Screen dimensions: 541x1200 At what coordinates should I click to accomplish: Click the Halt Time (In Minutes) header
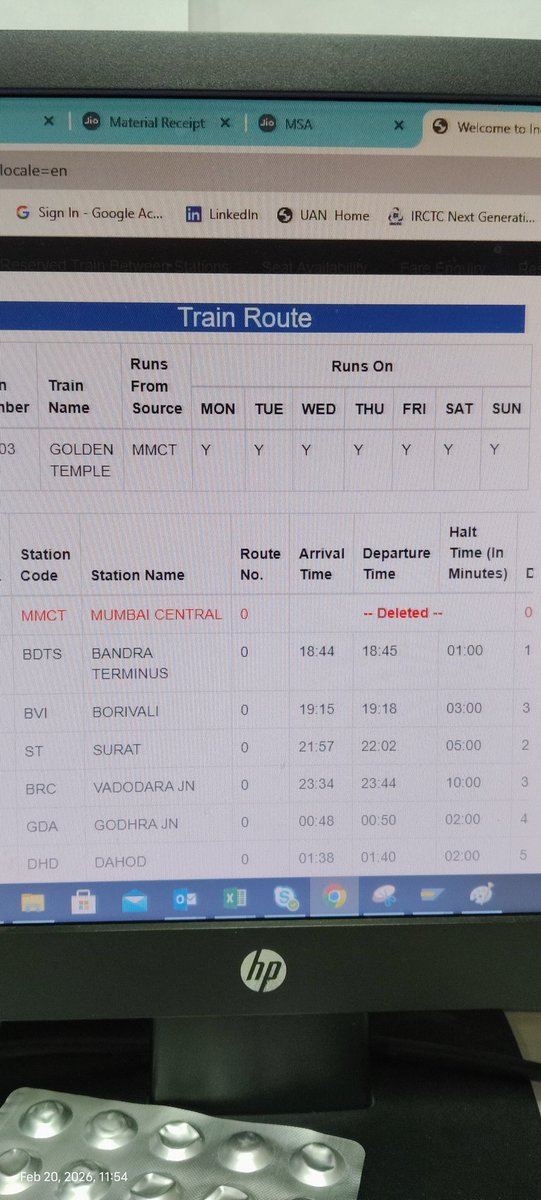[x=478, y=553]
